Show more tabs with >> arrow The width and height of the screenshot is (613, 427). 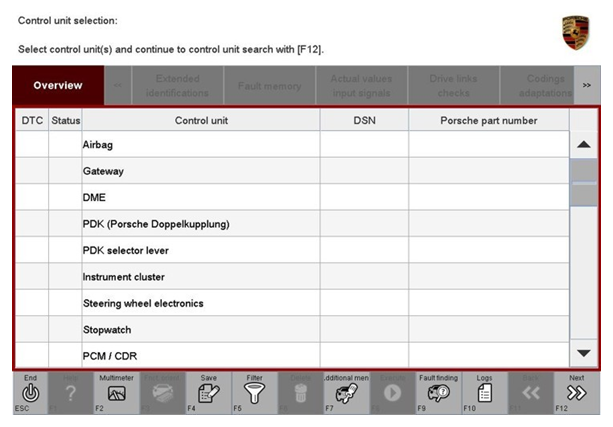coord(585,86)
